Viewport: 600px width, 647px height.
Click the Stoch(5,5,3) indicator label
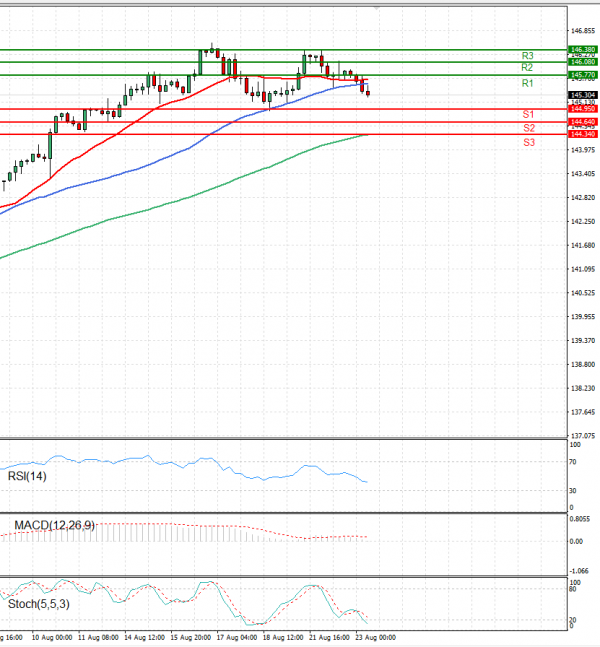(39, 604)
